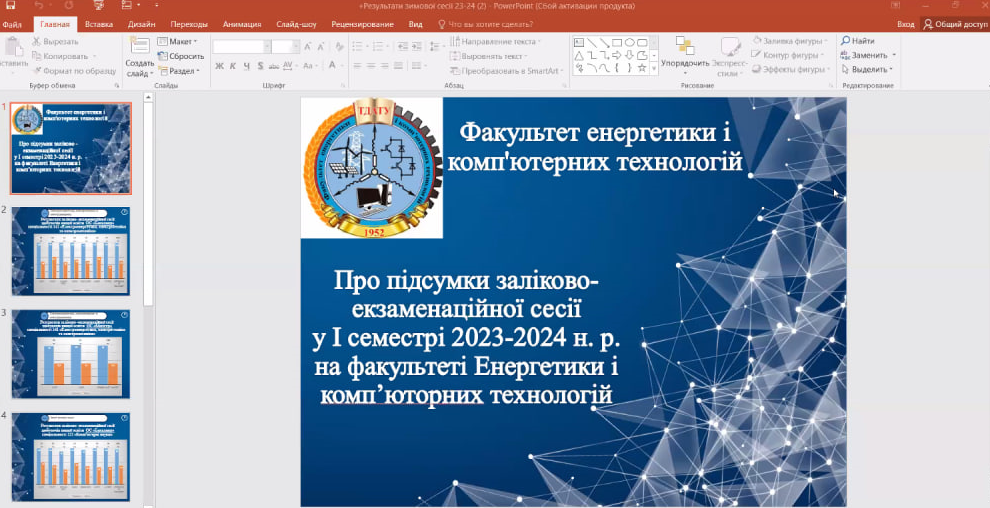Toggle strikethrough (abc) formatting
990x508 pixels.
(273, 66)
